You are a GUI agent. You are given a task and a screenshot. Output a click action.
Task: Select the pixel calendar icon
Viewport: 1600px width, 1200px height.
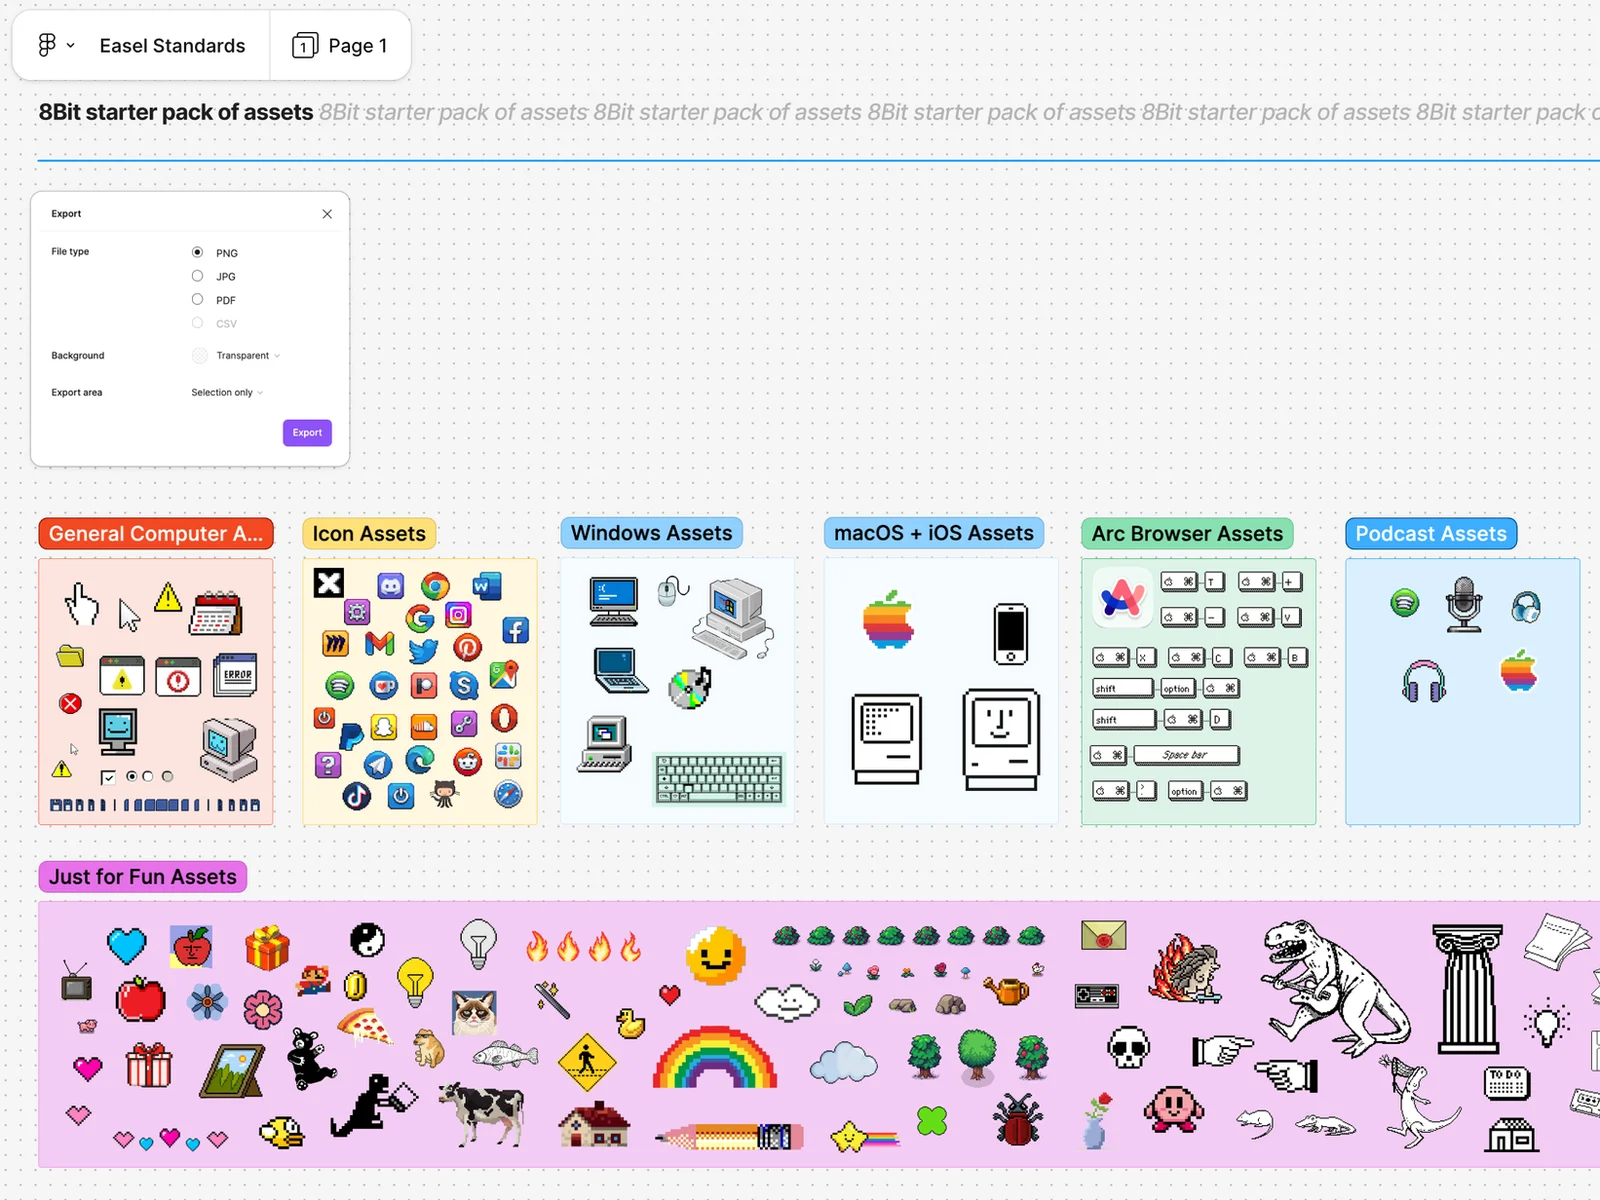coord(216,613)
